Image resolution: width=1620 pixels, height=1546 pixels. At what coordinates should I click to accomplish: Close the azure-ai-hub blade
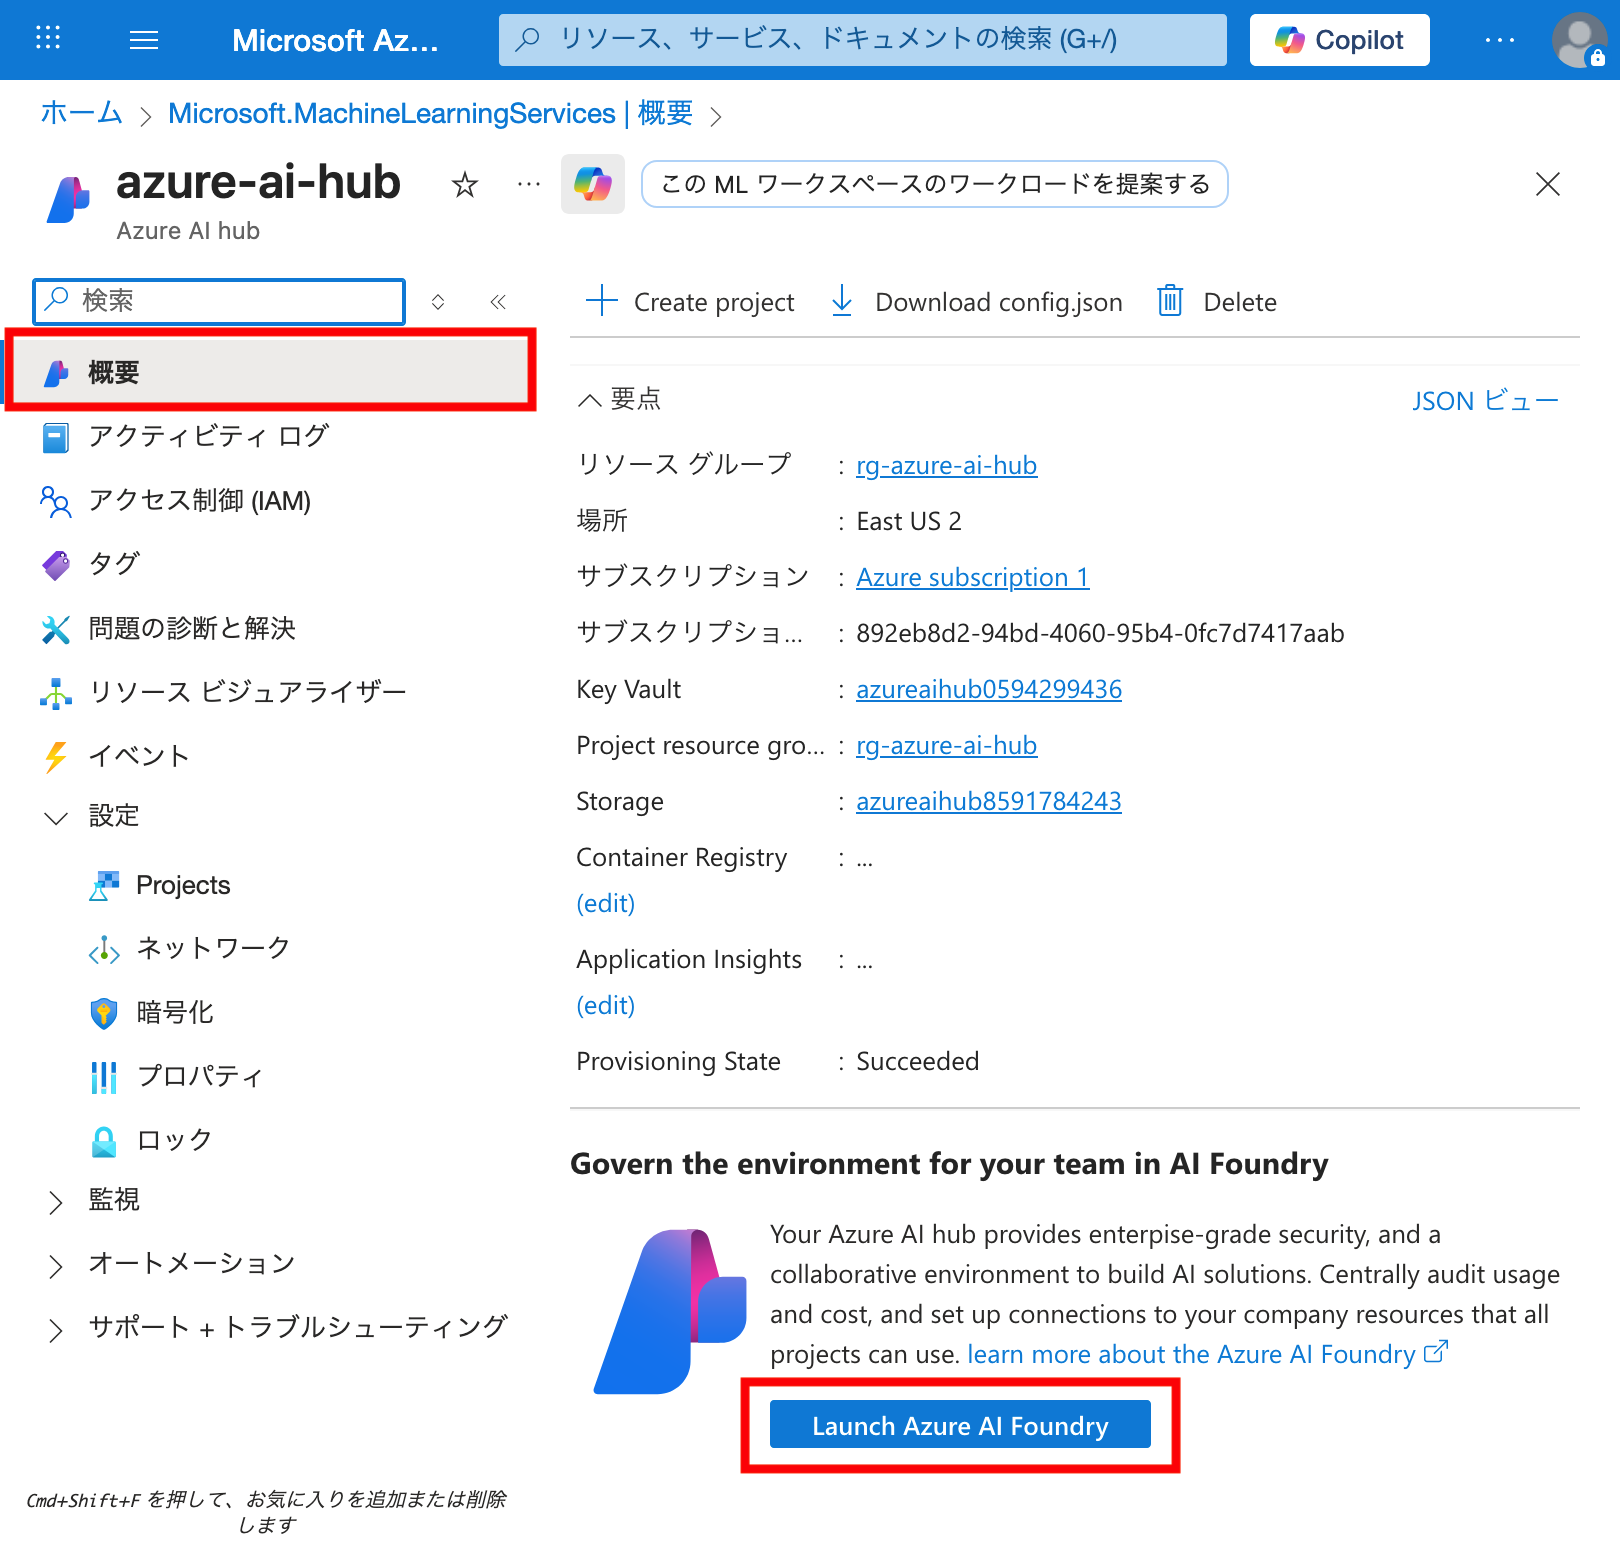(1547, 184)
